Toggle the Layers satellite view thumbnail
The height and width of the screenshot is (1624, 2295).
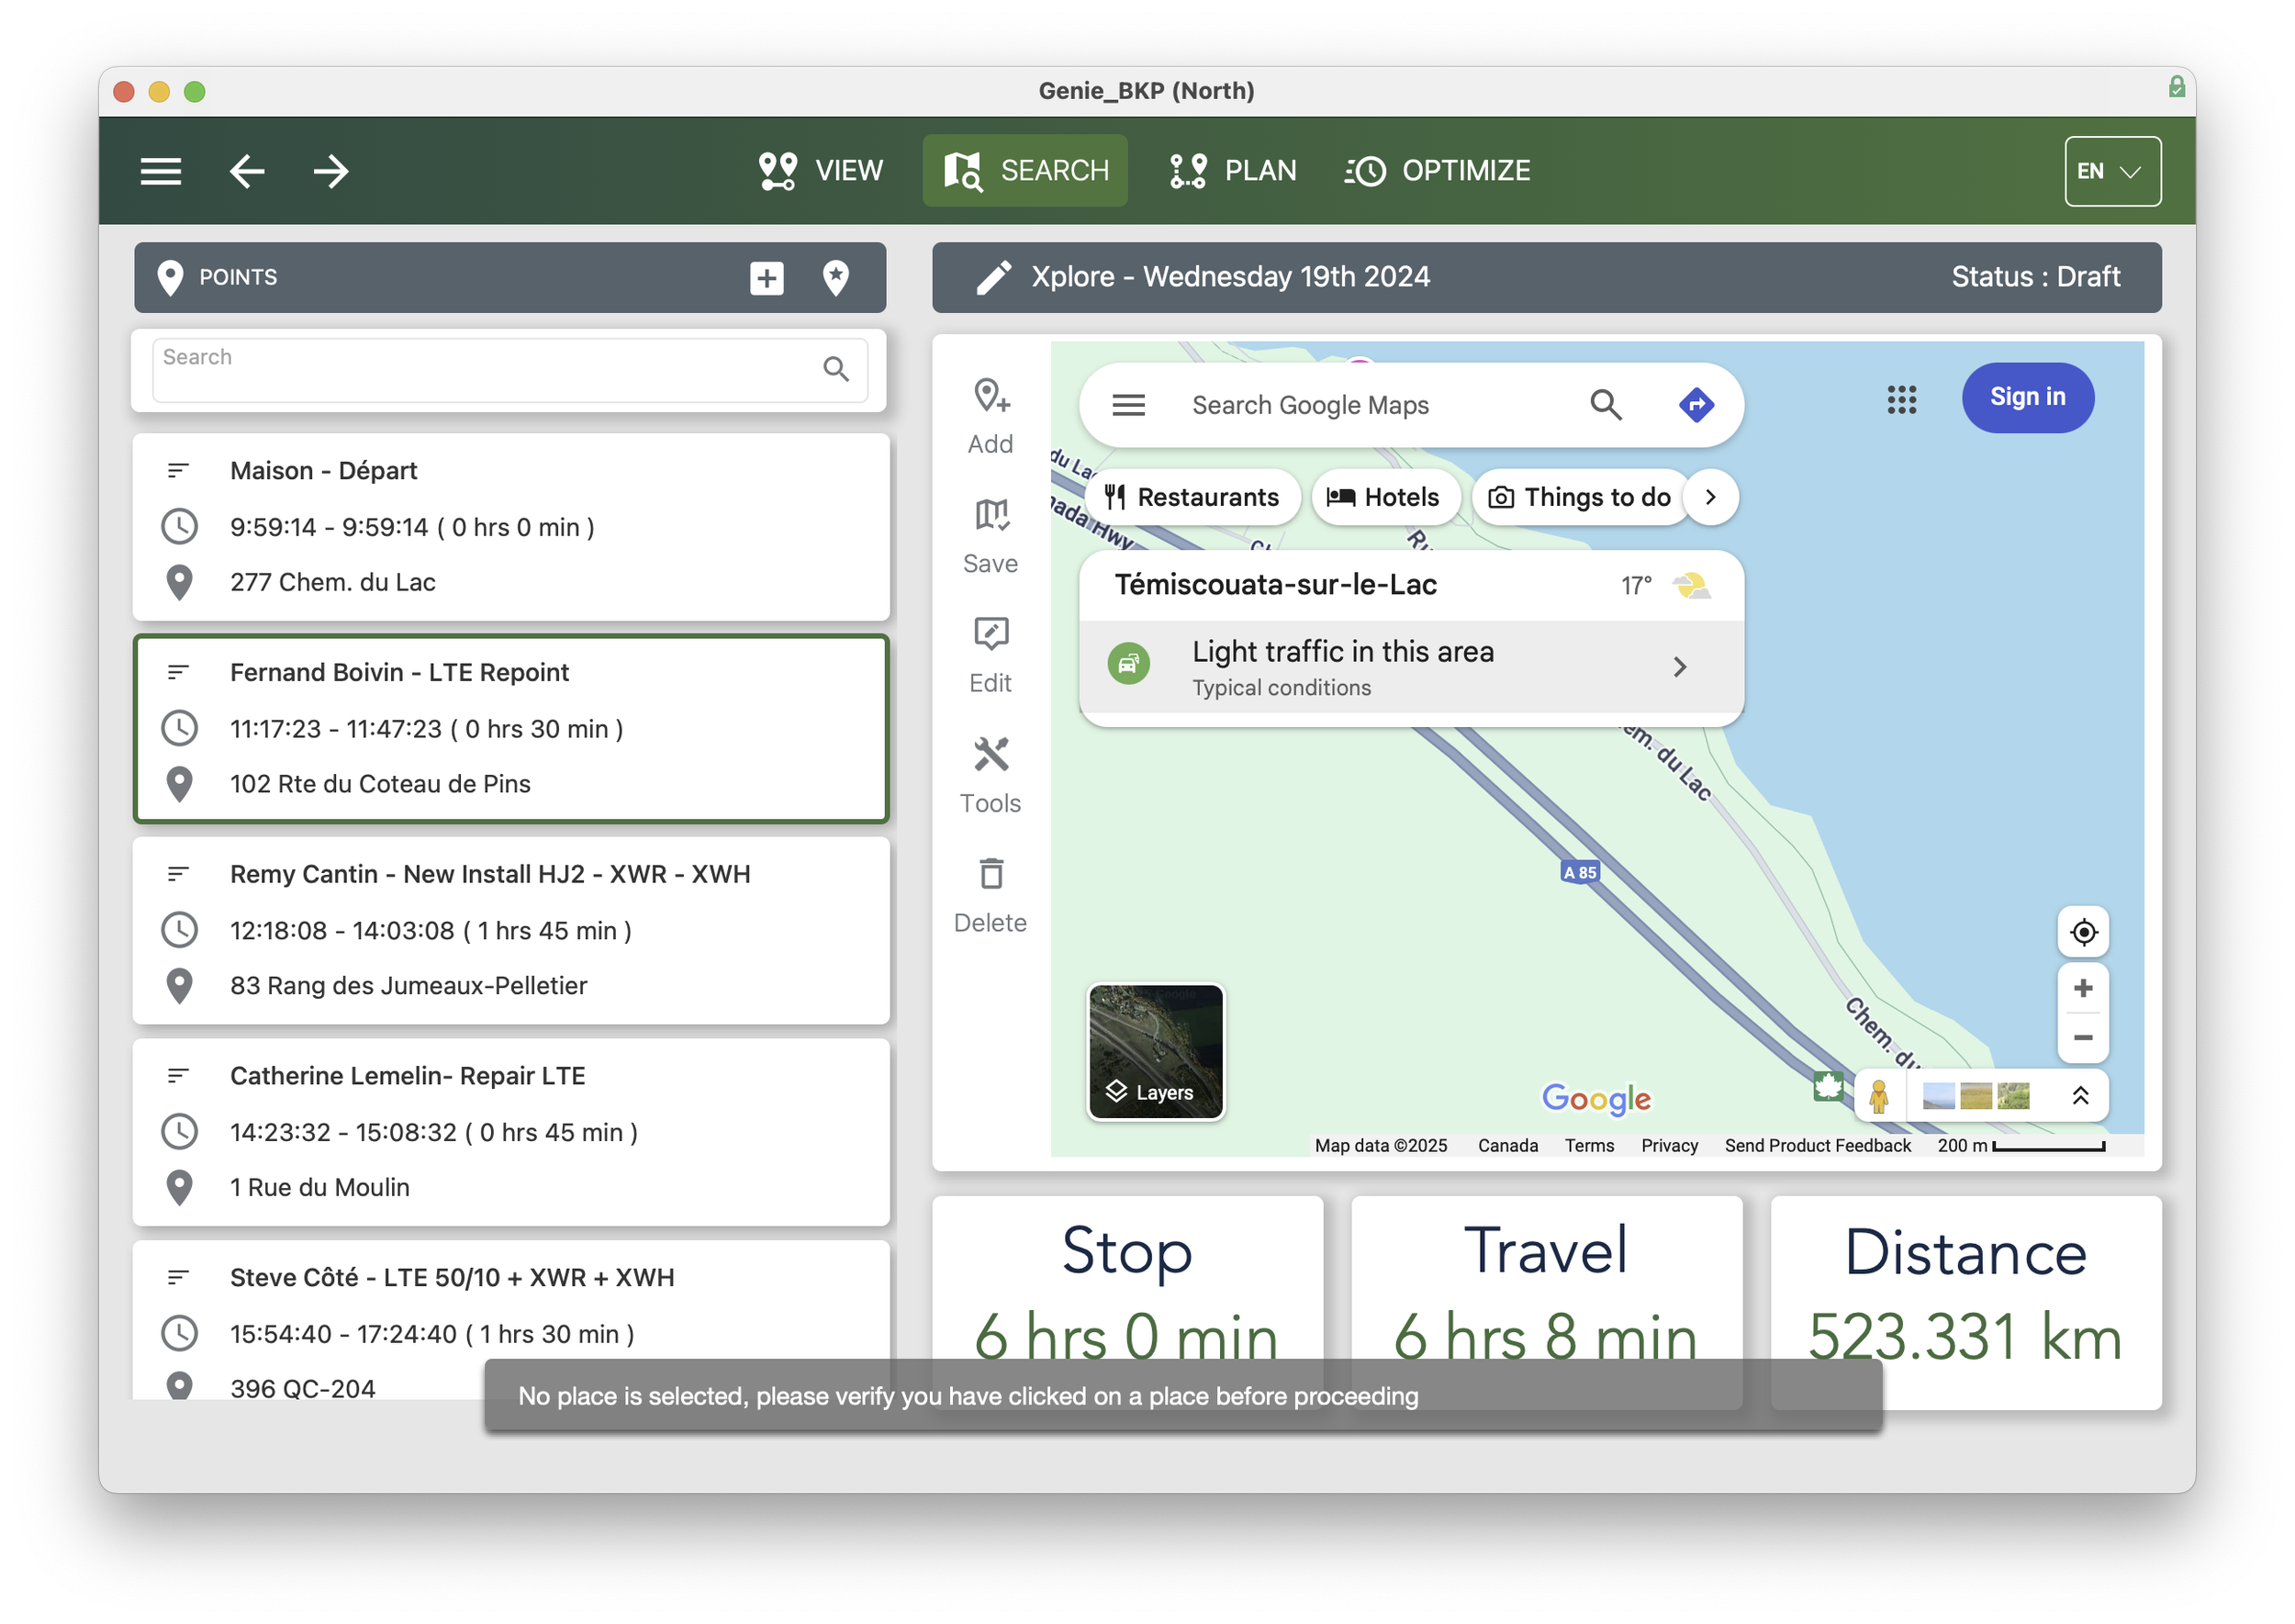[x=1155, y=1051]
